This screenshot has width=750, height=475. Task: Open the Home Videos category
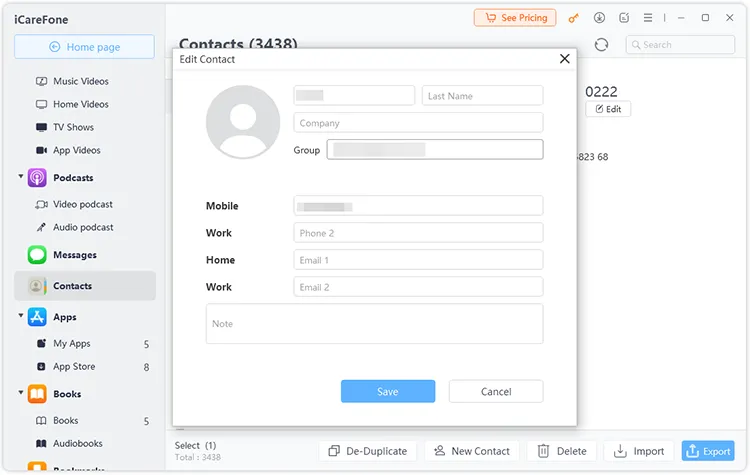(x=80, y=104)
